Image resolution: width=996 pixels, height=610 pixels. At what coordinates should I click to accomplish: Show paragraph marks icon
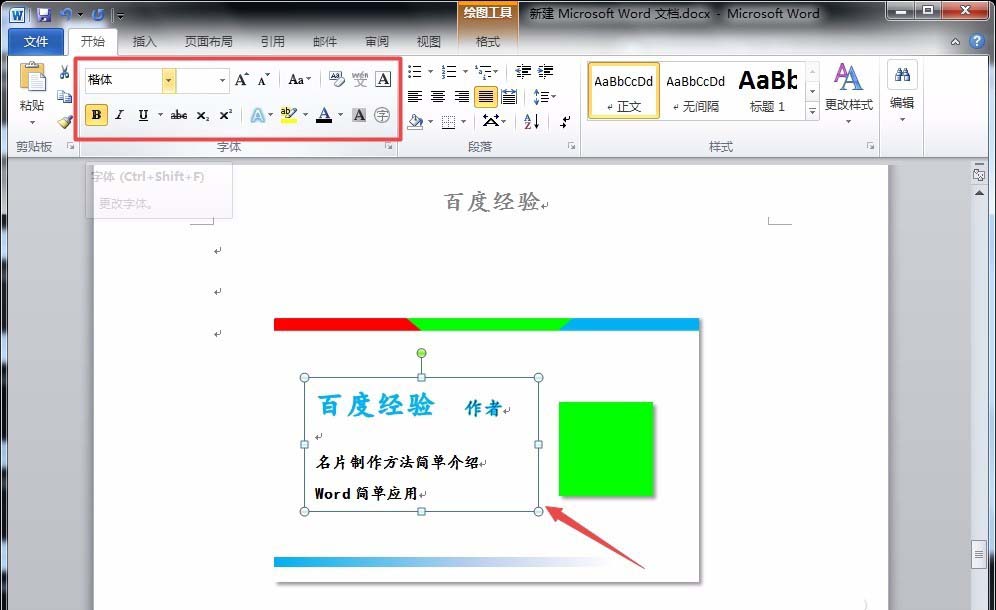565,121
